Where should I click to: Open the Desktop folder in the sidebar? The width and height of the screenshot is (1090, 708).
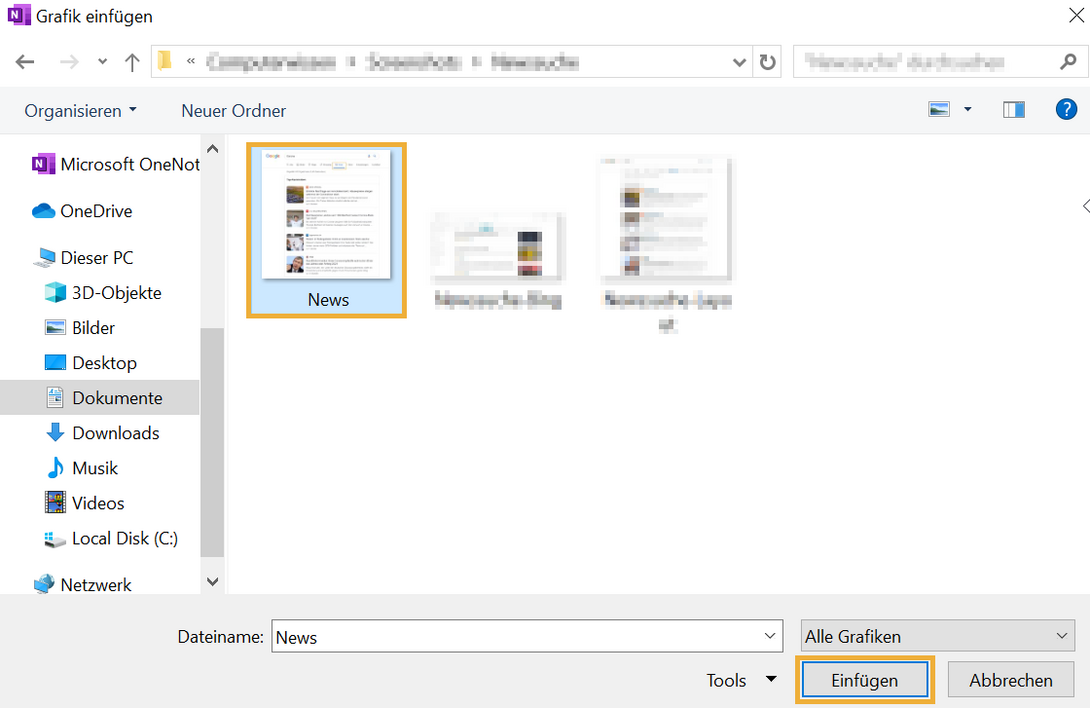pyautogui.click(x=90, y=363)
